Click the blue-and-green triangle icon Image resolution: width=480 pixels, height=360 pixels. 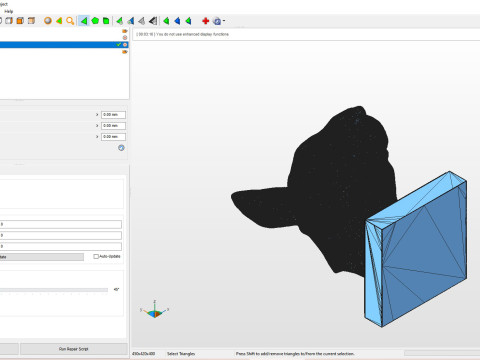[130, 21]
